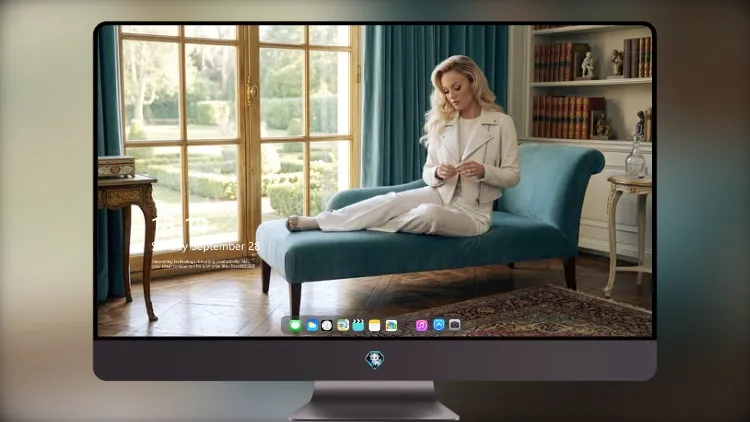750x422 pixels.
Task: Click the September date text on wallpaper
Action: point(206,246)
